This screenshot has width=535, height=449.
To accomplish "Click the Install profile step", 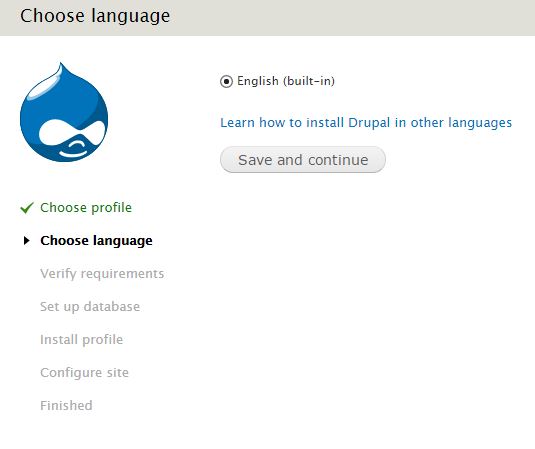I will (82, 339).
